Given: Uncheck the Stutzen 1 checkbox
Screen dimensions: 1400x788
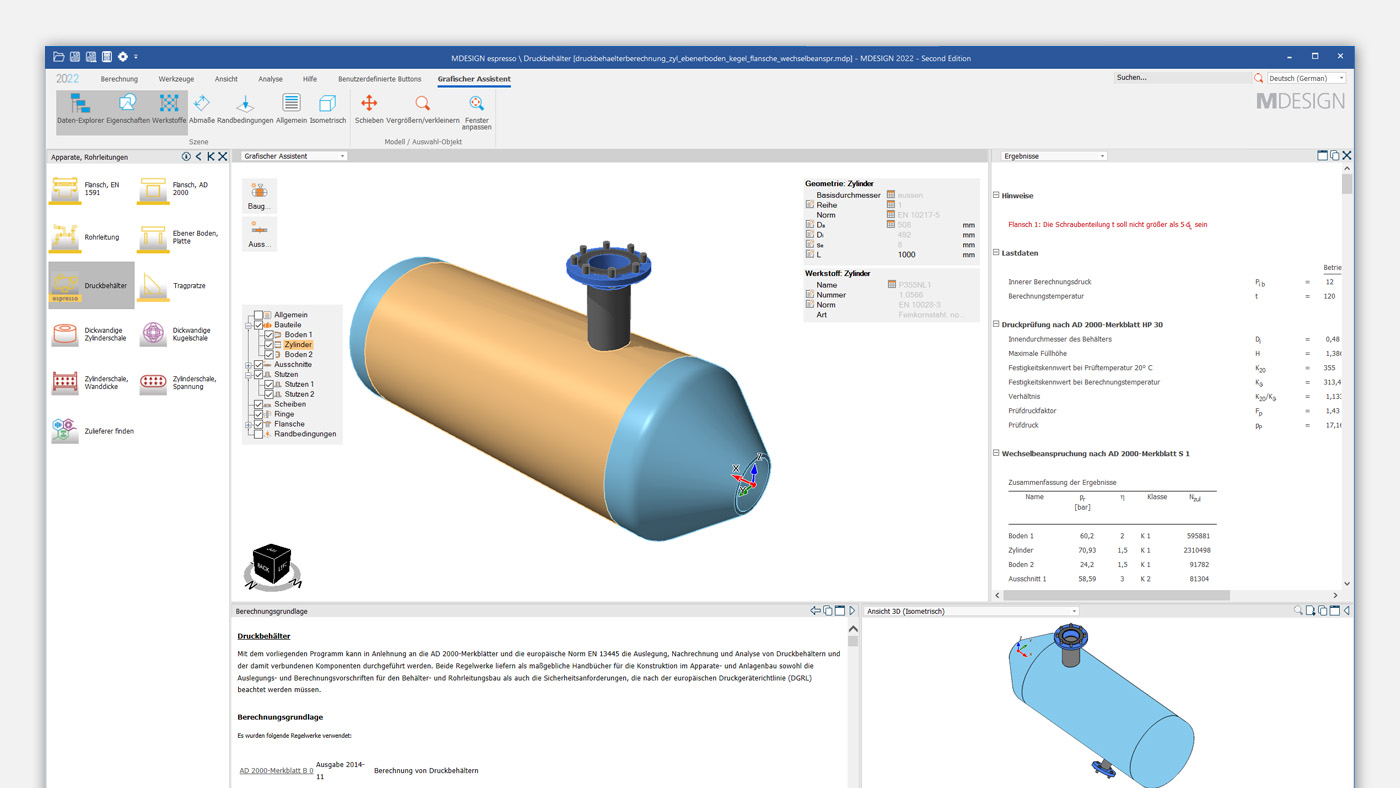Looking at the screenshot, I should (x=268, y=384).
